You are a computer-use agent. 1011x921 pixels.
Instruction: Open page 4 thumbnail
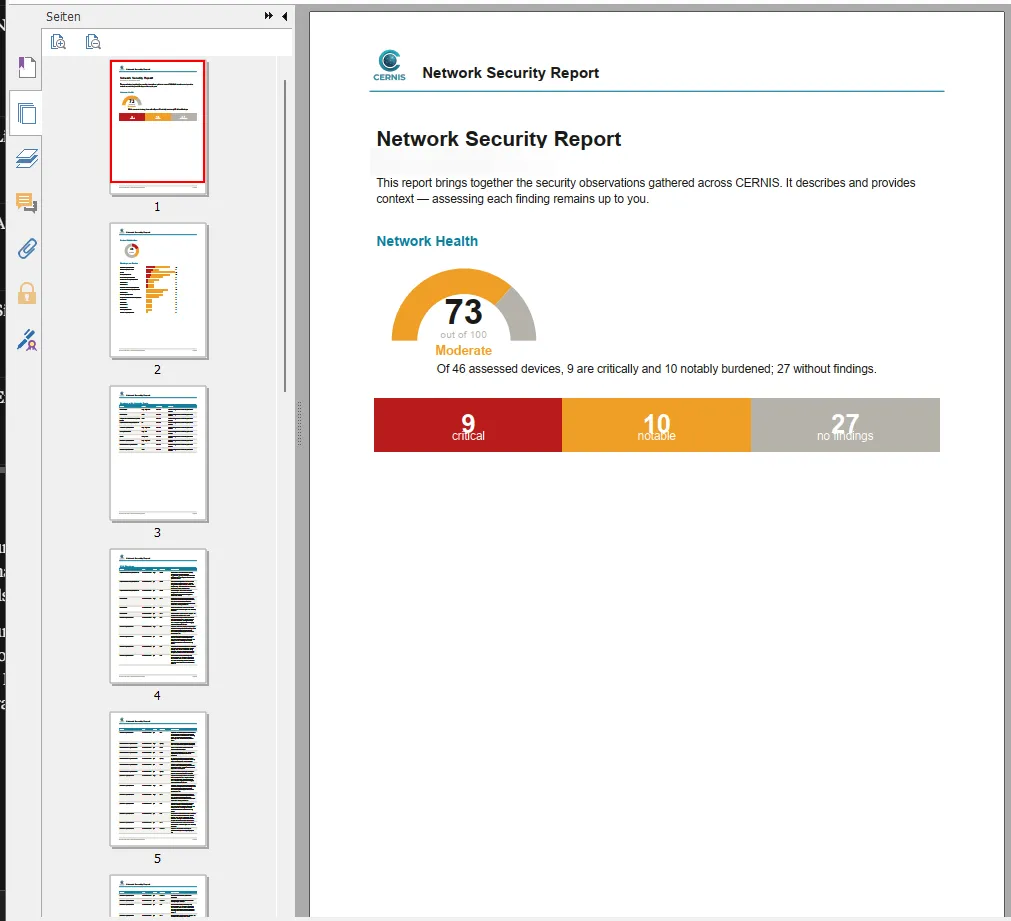pos(158,617)
